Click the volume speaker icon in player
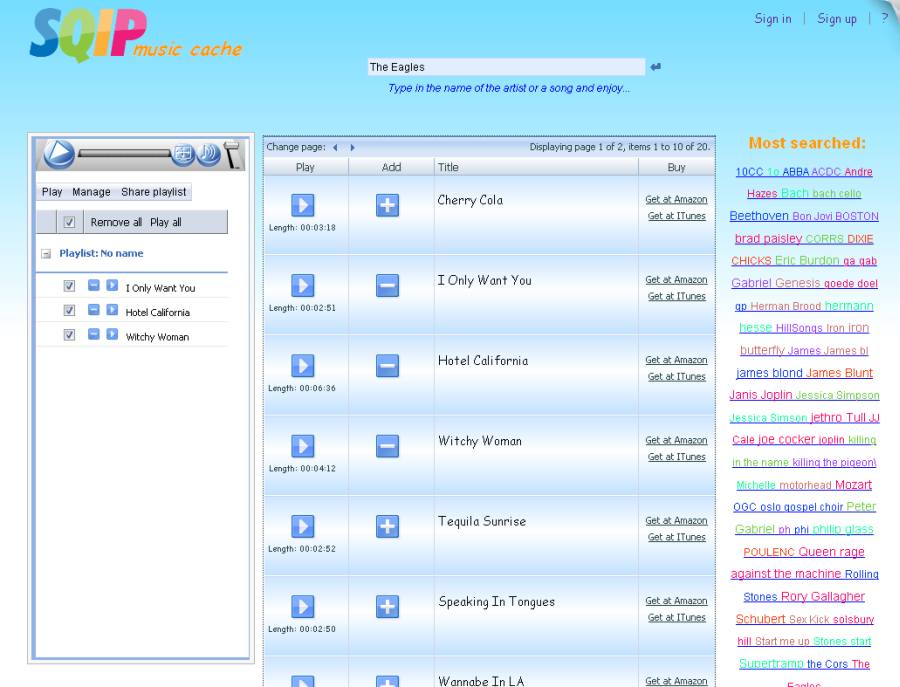This screenshot has width=900, height=687. coord(208,154)
